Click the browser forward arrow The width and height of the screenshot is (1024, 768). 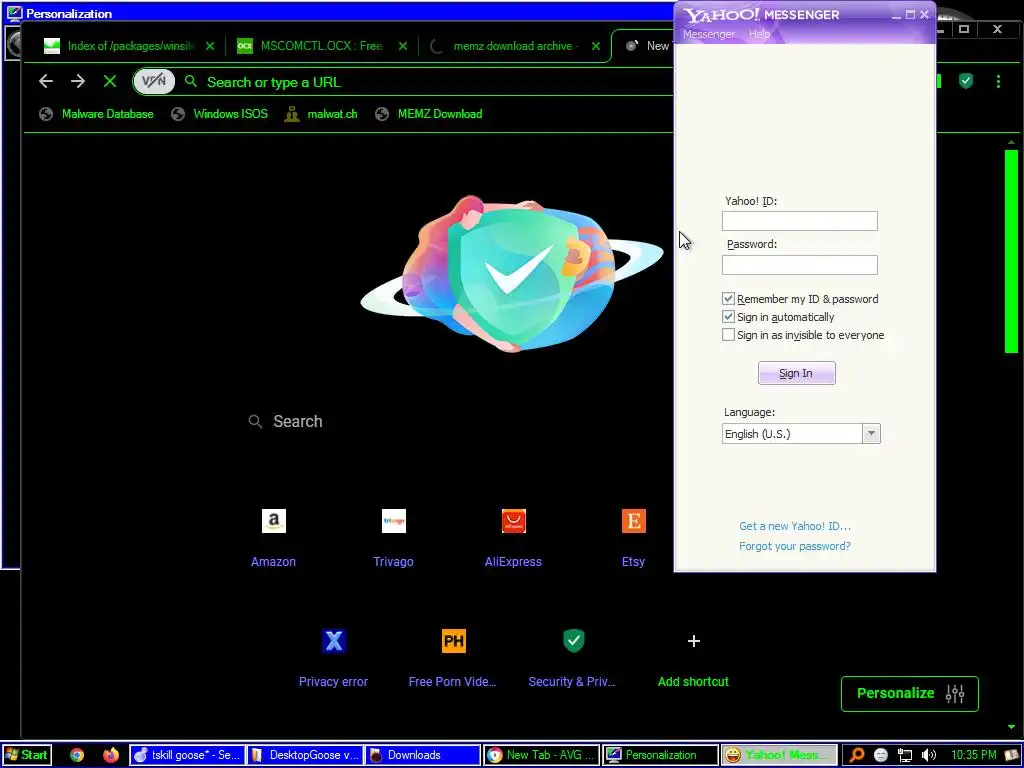(78, 81)
